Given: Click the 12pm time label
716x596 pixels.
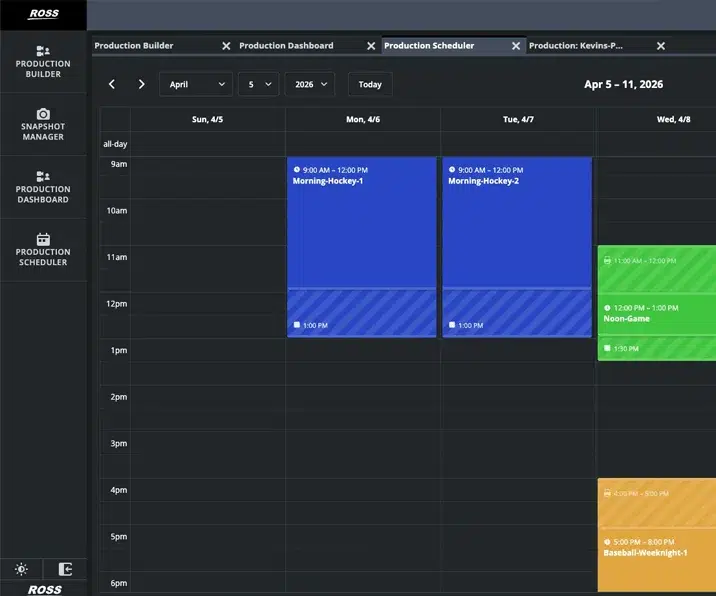Looking at the screenshot, I should [116, 304].
